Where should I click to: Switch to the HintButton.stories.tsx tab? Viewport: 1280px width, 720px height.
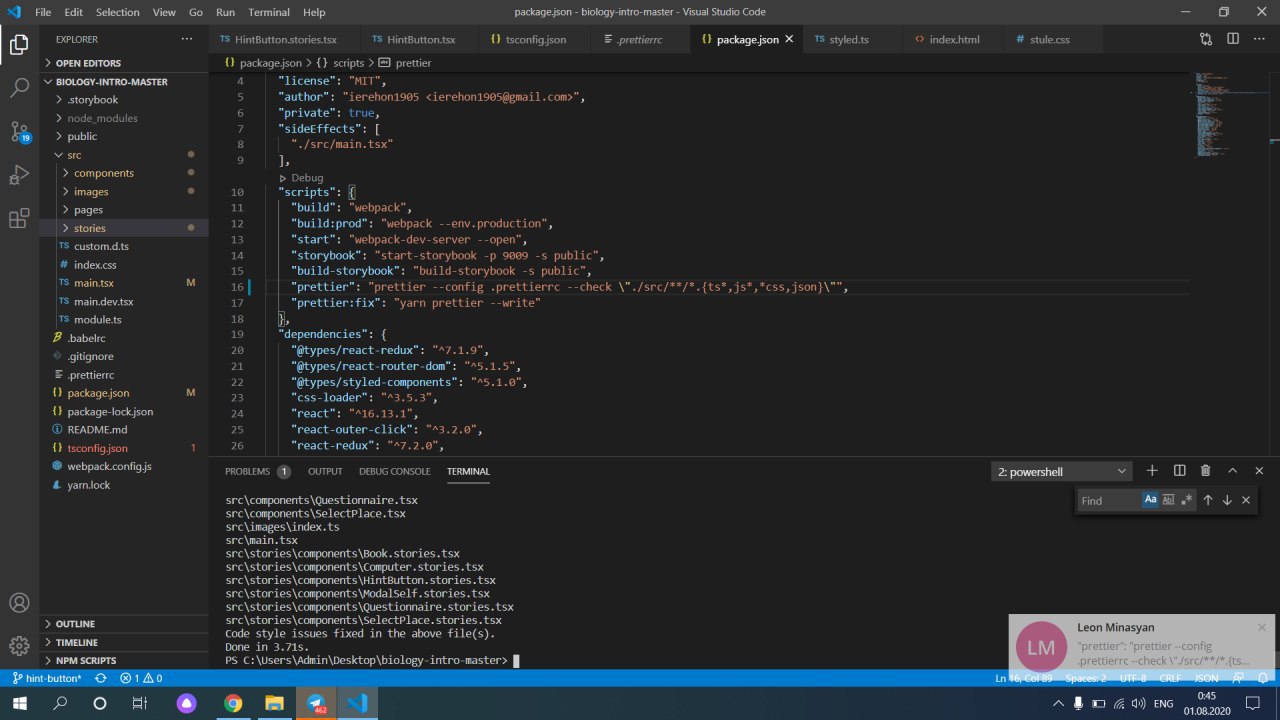coord(284,39)
